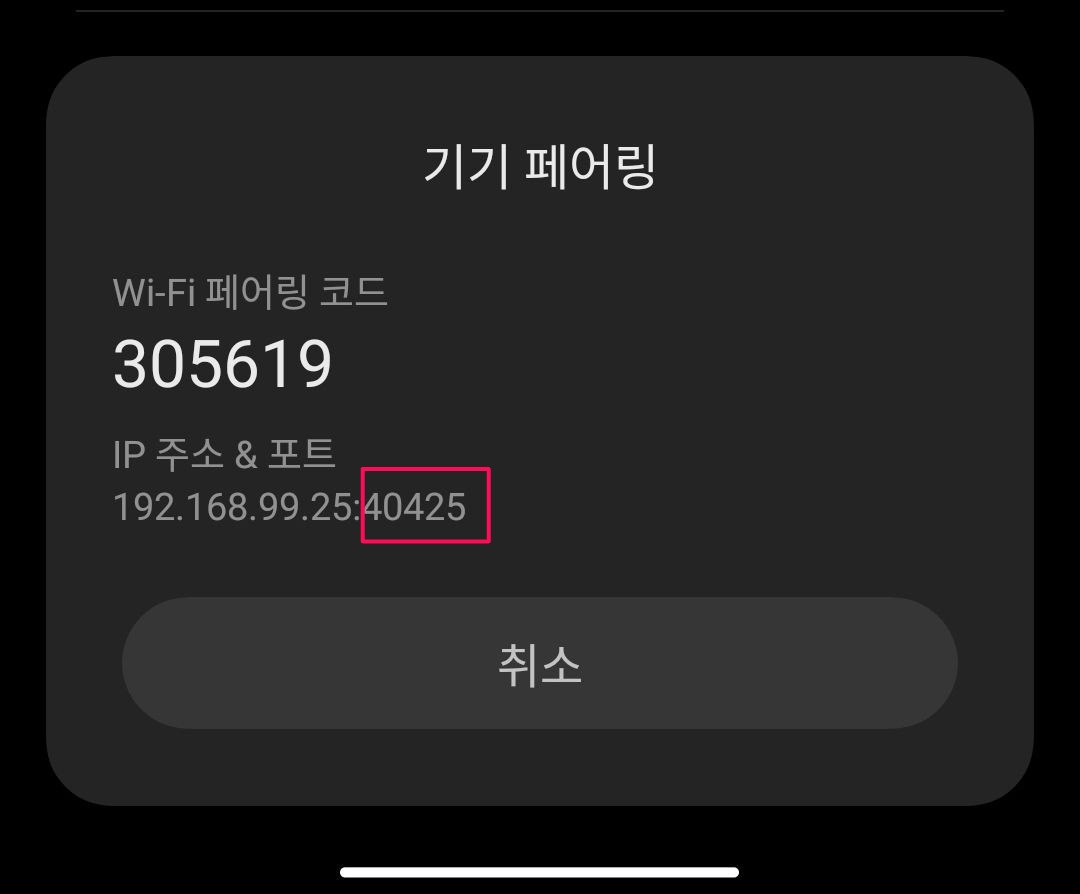The image size is (1080, 894).
Task: Select the 기기 페어링 dialog title
Action: coord(539,167)
